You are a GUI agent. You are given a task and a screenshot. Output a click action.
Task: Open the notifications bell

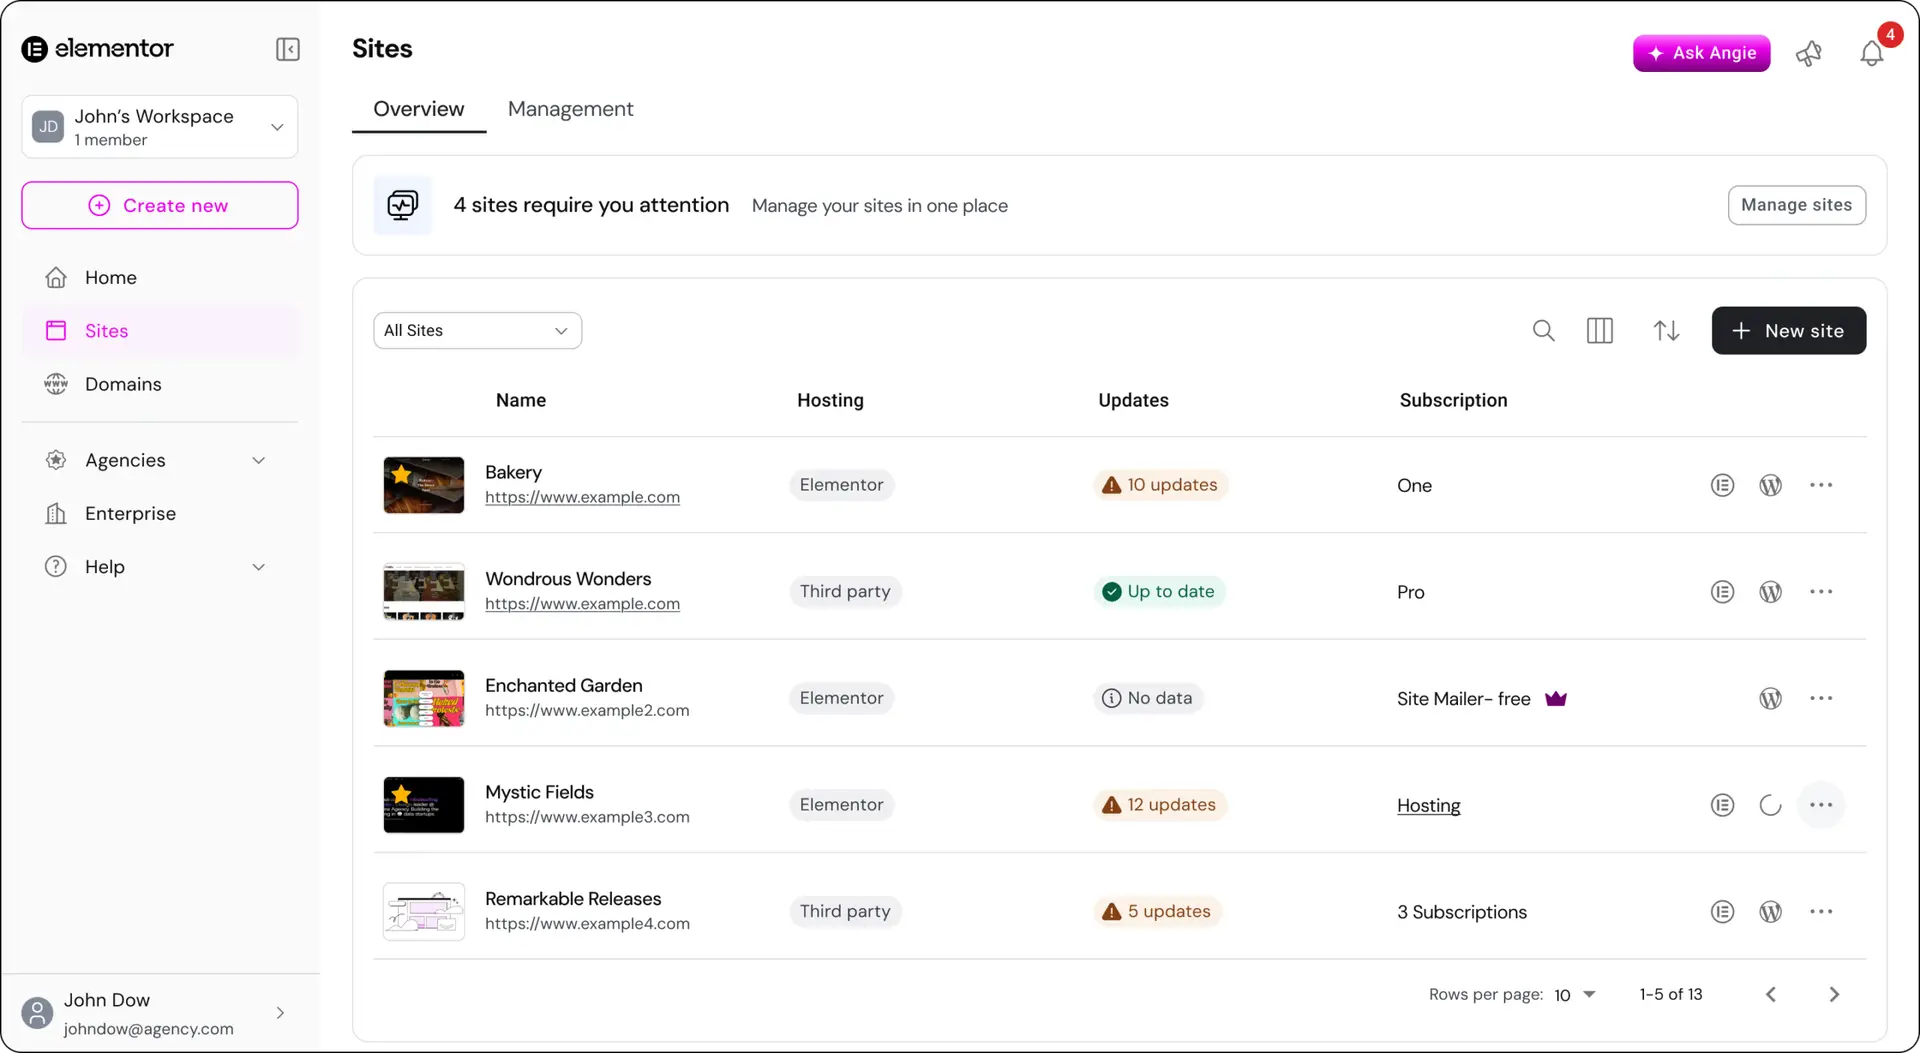tap(1871, 53)
